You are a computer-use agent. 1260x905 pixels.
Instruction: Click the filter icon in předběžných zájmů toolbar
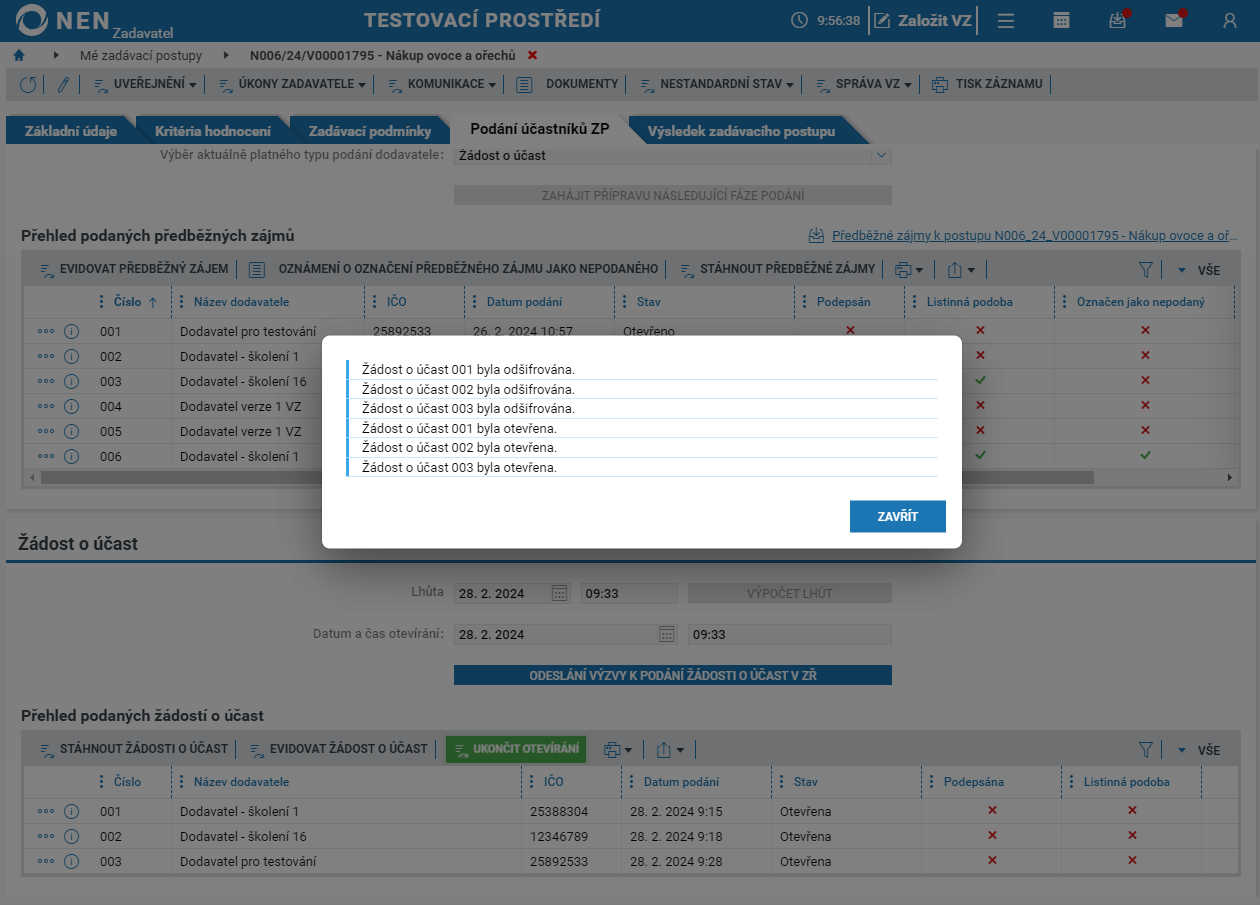click(x=1146, y=269)
